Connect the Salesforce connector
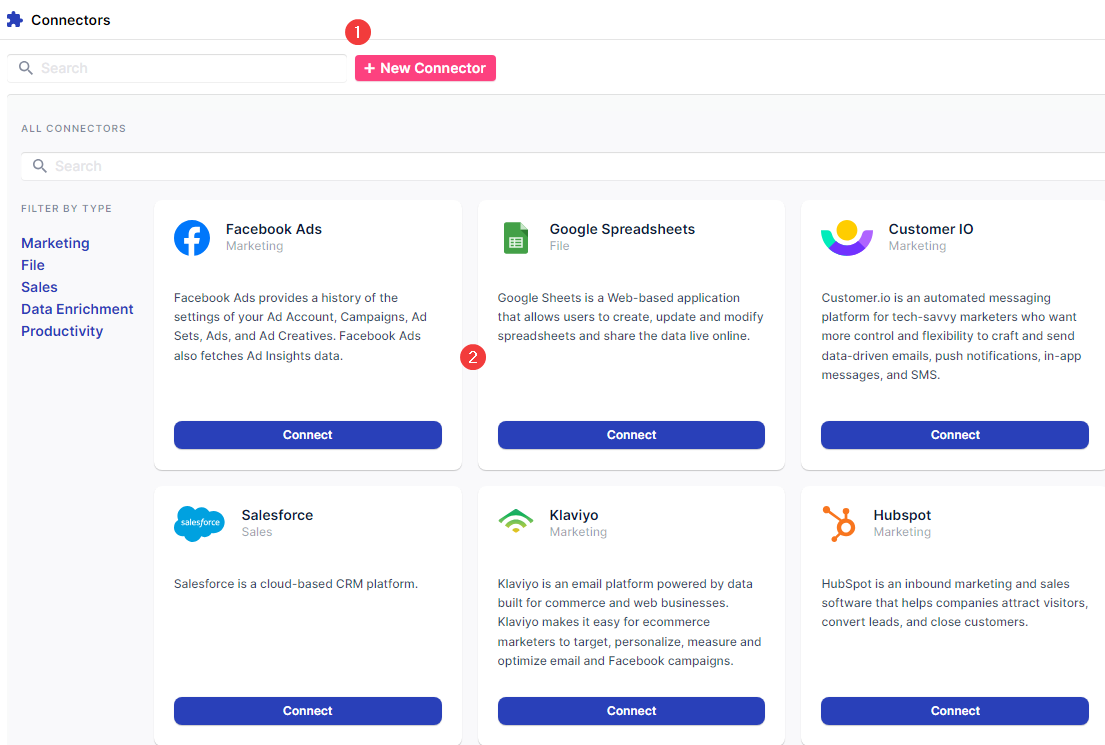This screenshot has width=1105, height=745. coord(308,710)
